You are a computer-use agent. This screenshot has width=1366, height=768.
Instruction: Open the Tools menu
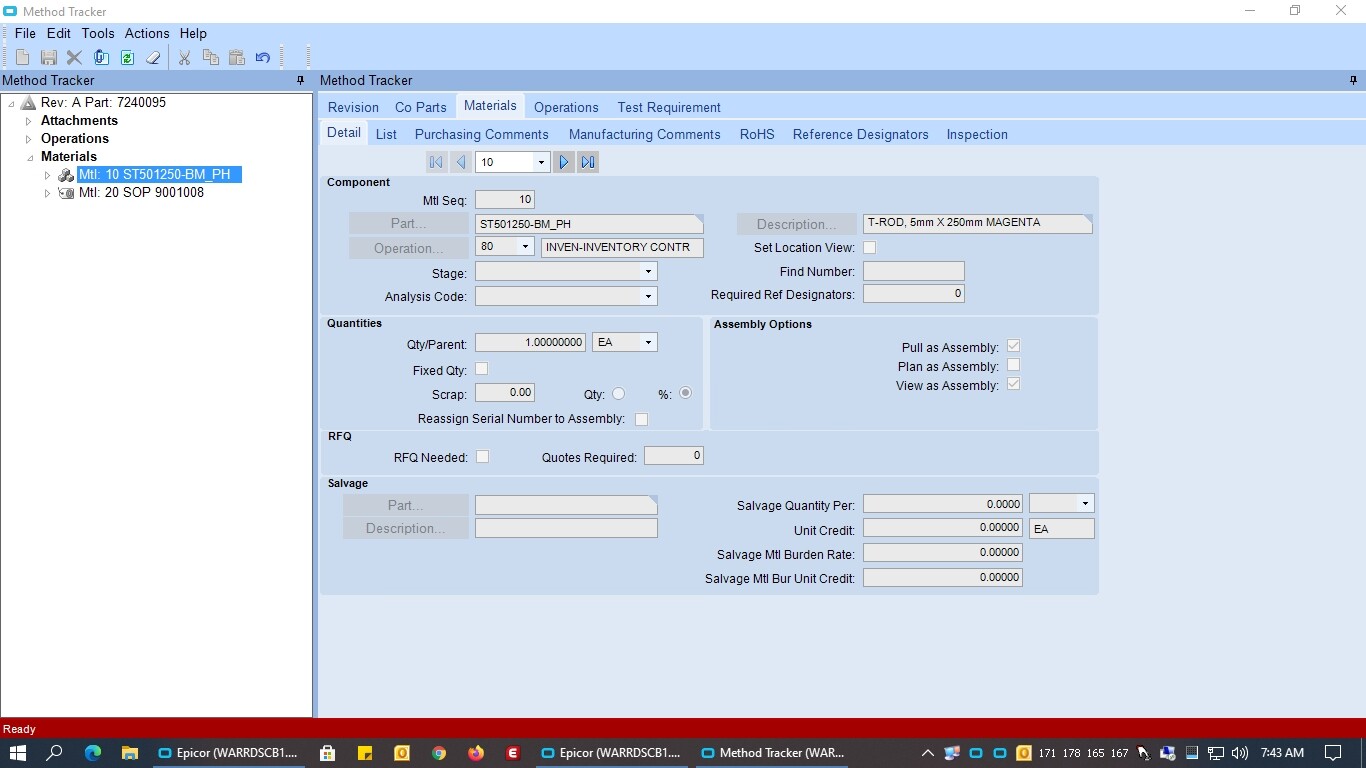click(98, 33)
